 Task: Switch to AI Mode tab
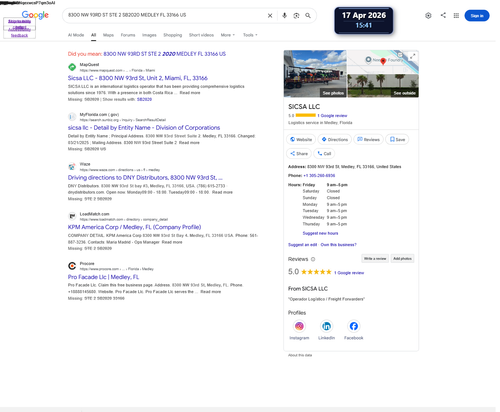pyautogui.click(x=76, y=35)
